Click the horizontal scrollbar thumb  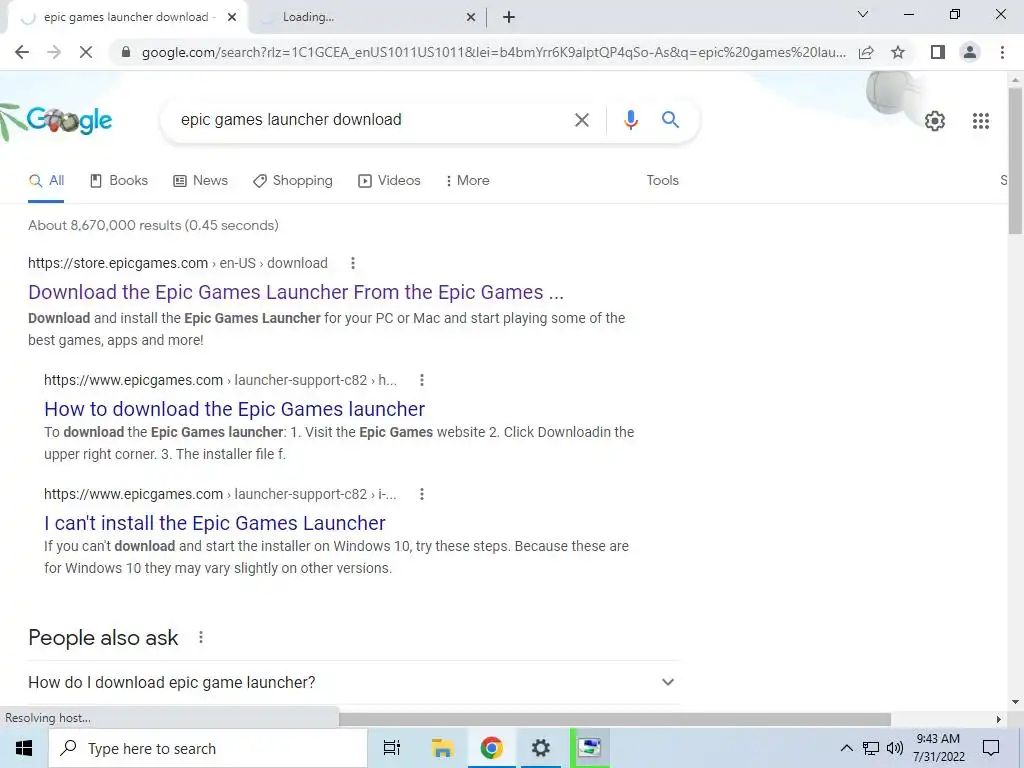point(615,719)
